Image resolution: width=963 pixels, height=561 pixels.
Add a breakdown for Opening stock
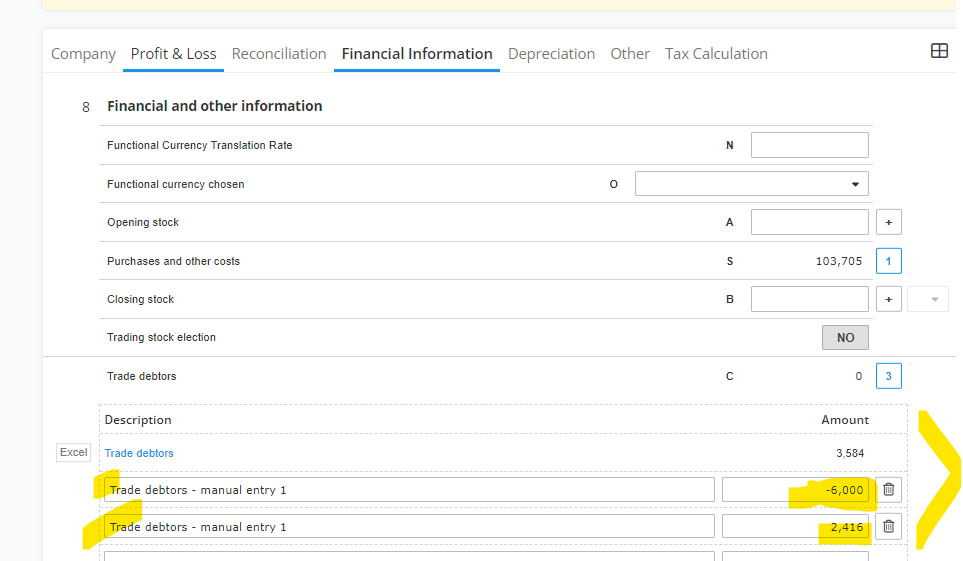coord(888,222)
